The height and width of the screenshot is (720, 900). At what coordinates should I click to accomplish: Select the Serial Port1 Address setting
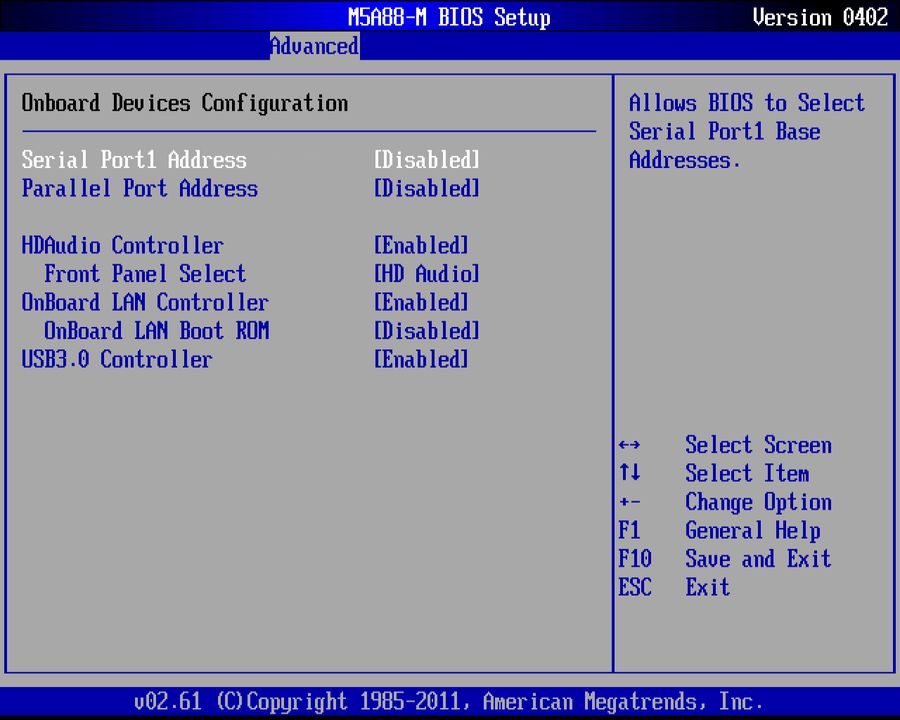point(134,160)
